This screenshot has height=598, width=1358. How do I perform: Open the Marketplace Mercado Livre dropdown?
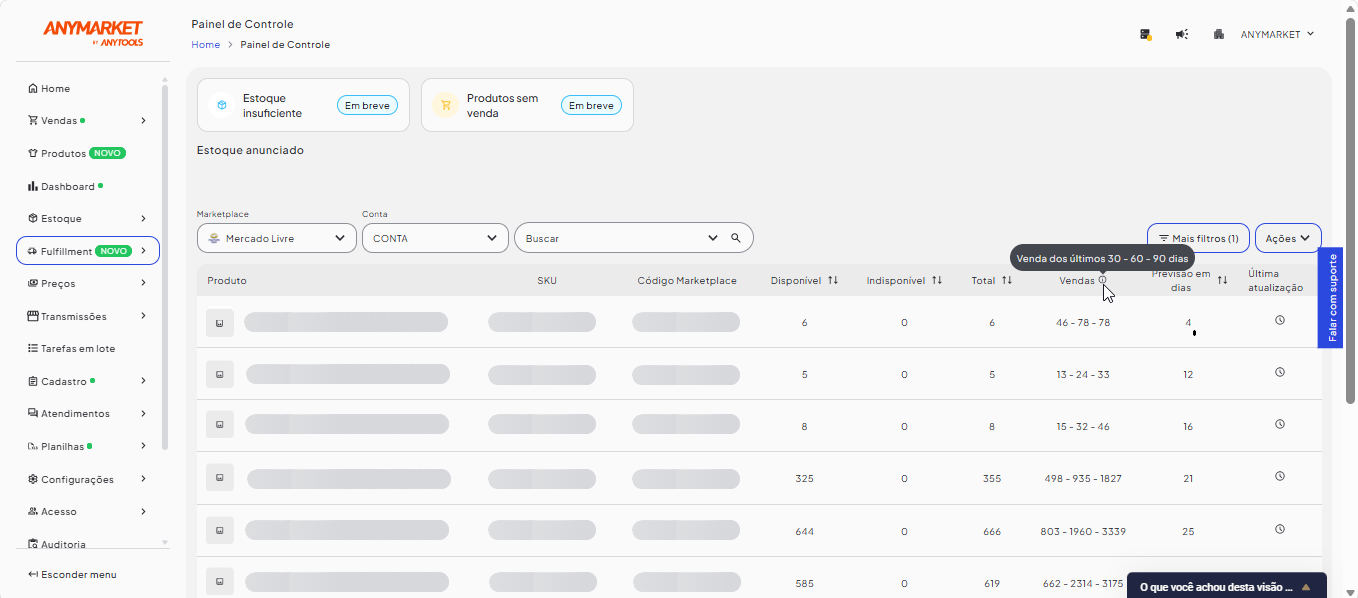coord(276,238)
